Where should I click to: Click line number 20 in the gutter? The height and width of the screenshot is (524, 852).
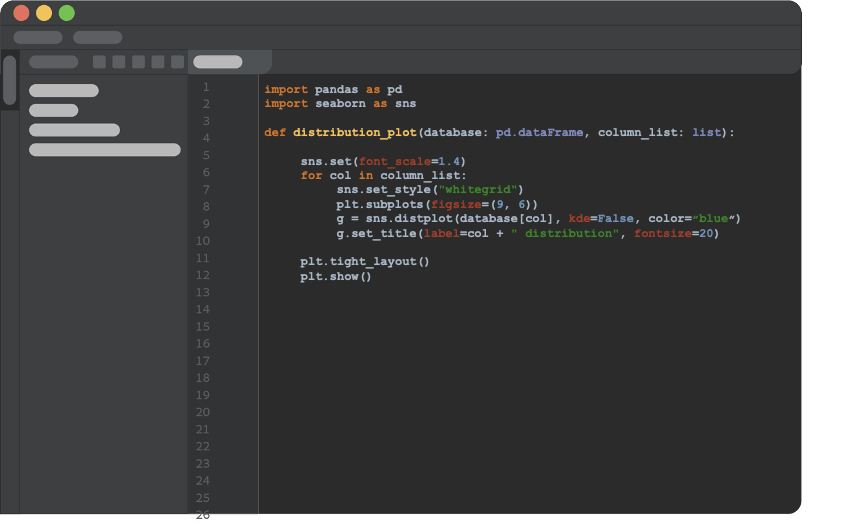click(203, 412)
